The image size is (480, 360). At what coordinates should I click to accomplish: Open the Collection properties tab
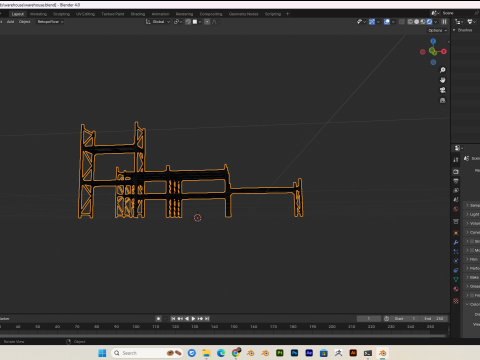coord(456,221)
